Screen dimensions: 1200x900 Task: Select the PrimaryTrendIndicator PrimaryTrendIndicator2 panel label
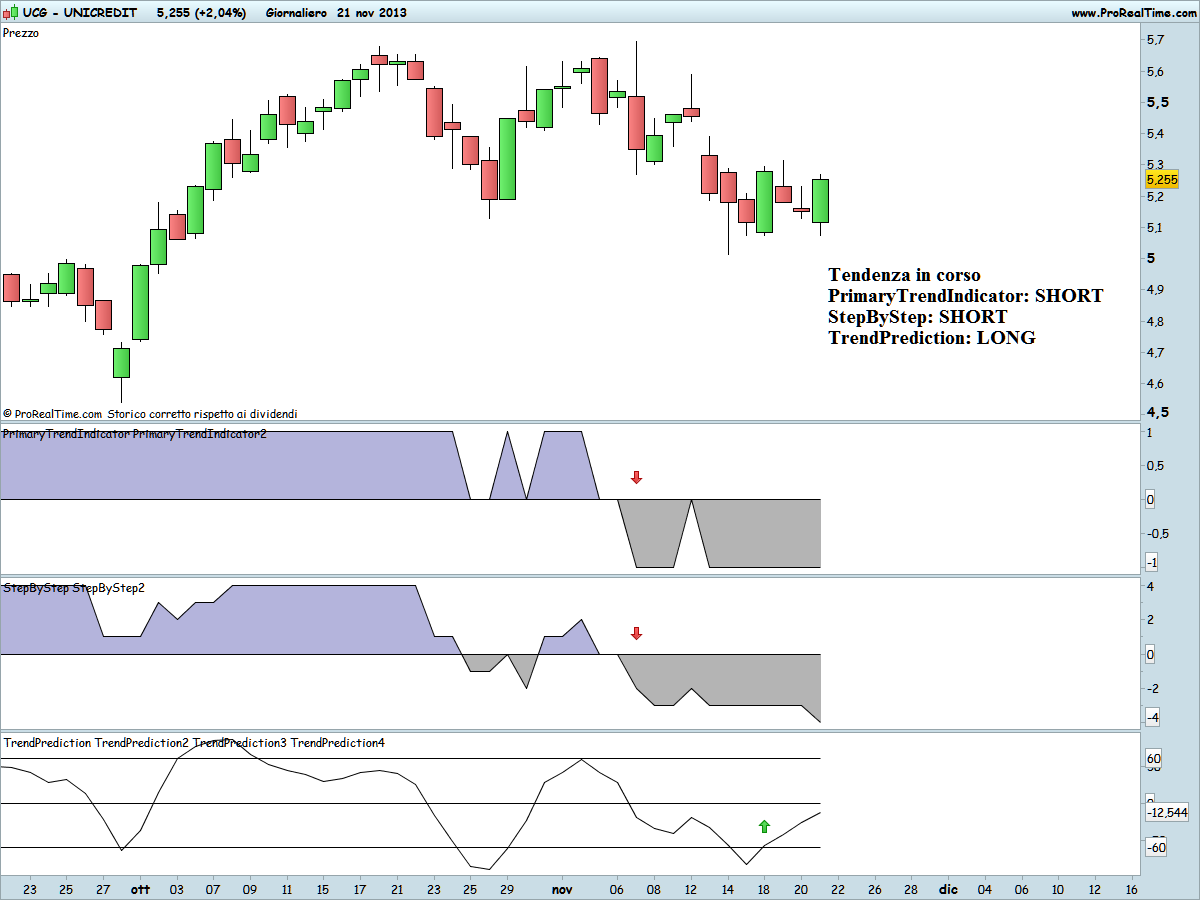[x=135, y=434]
